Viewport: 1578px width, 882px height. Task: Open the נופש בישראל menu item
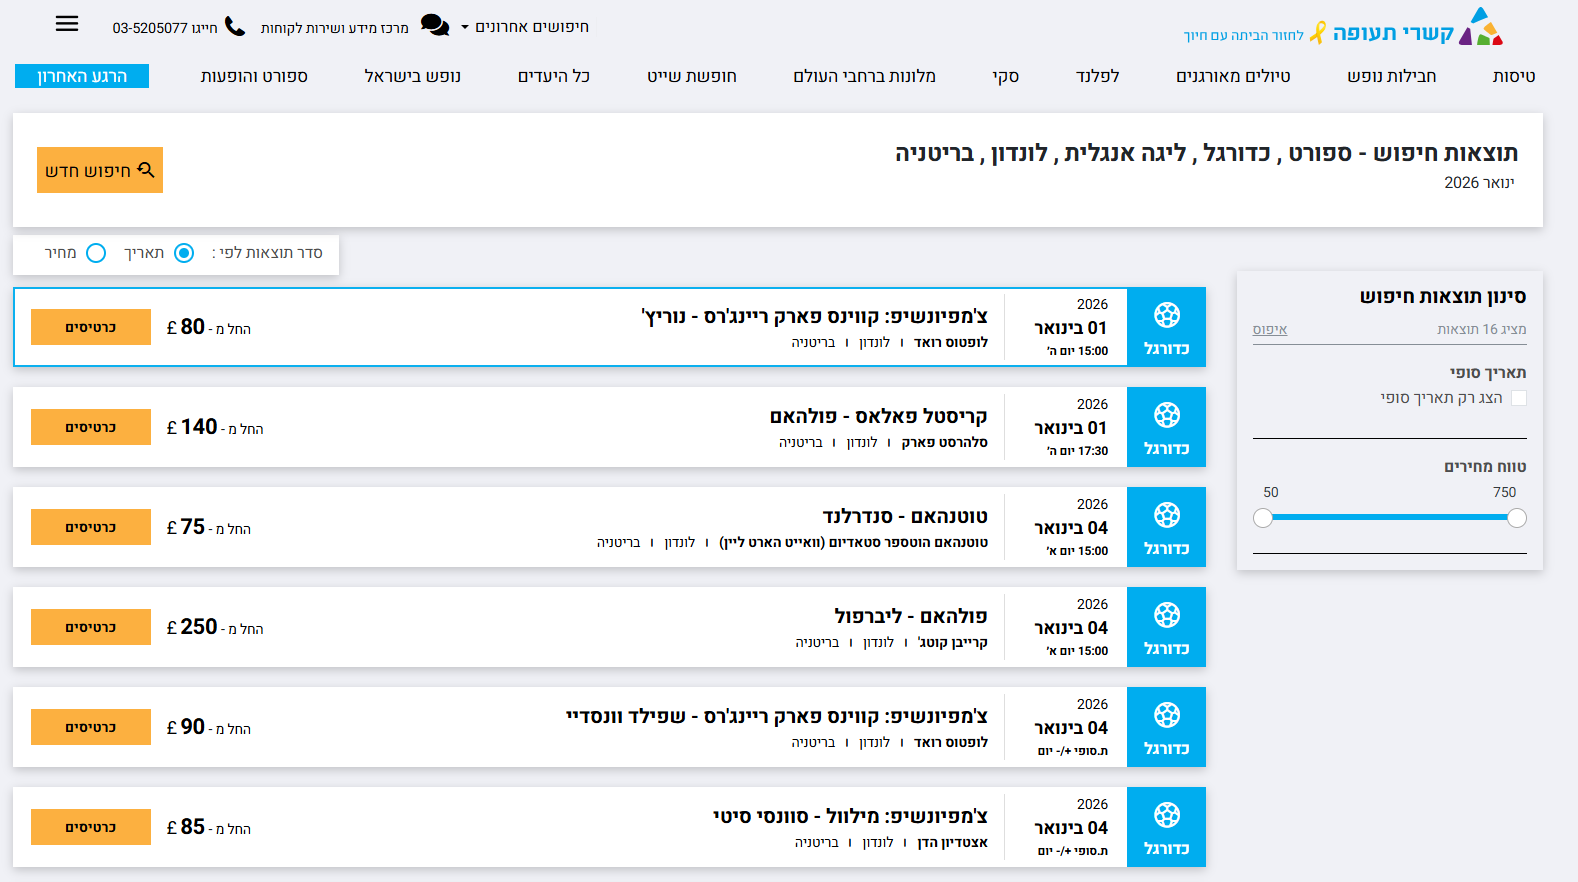(x=412, y=76)
